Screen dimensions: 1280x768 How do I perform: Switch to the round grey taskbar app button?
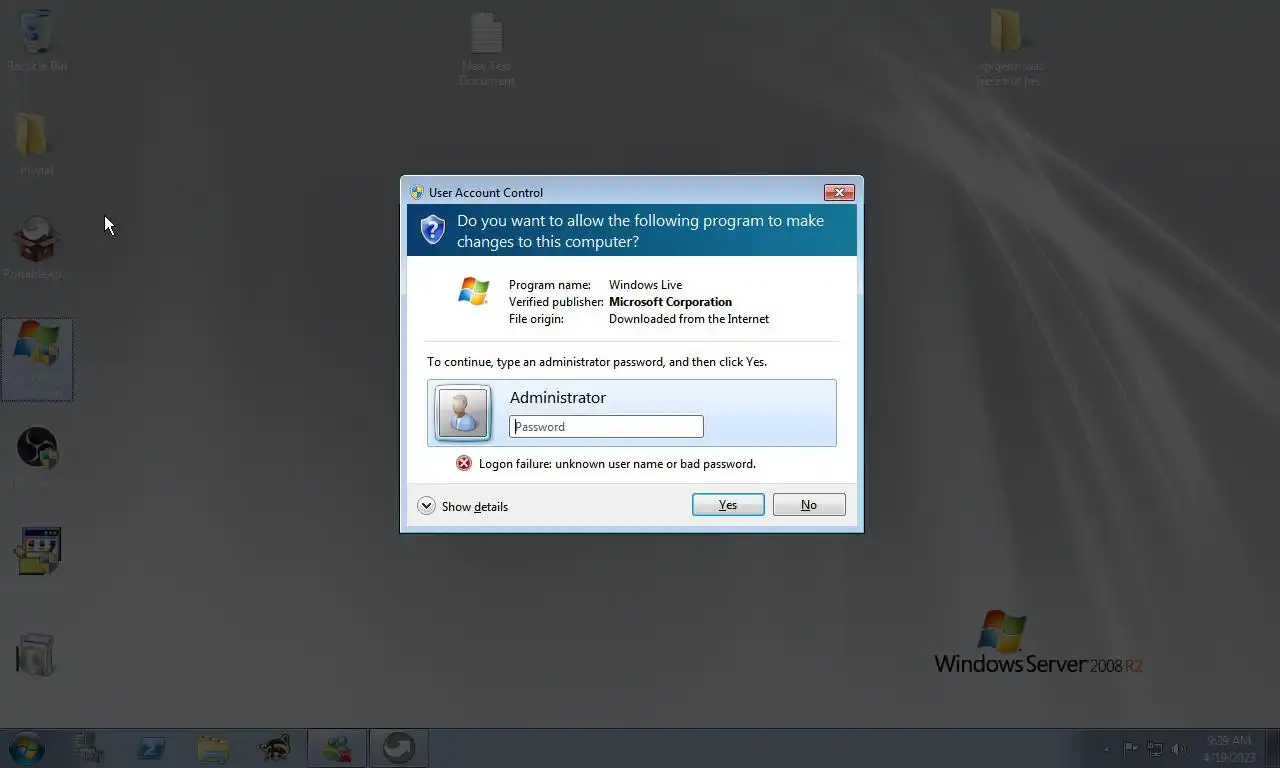pos(399,748)
